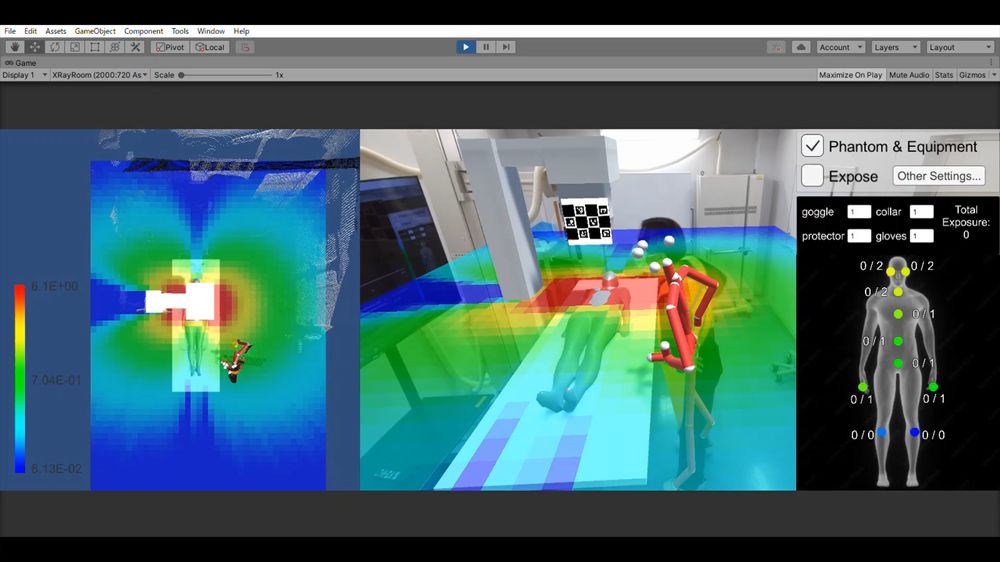
Task: Open the GameObject menu
Action: pyautogui.click(x=95, y=31)
